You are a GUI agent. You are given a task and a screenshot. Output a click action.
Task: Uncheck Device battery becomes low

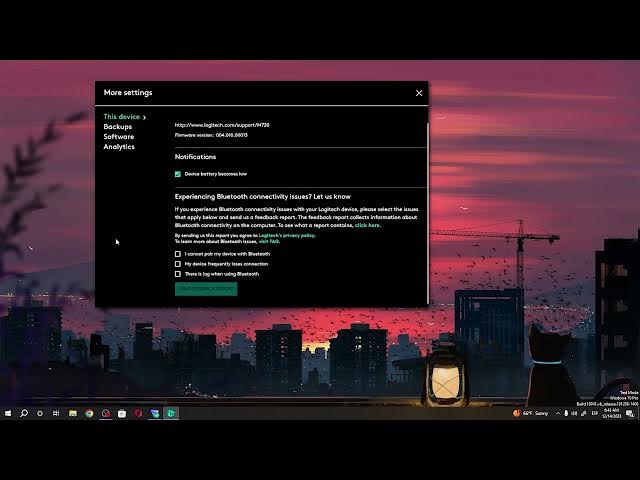click(178, 174)
